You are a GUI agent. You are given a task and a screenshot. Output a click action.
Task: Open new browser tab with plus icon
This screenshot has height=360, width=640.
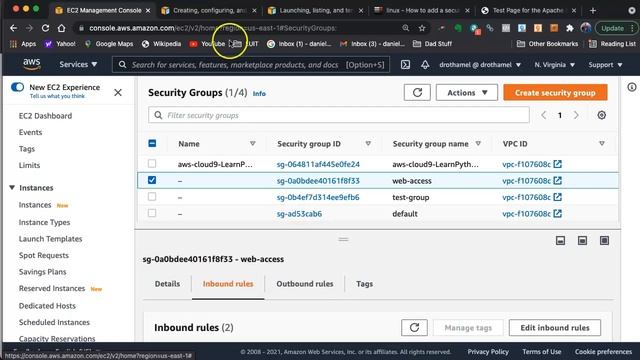tap(593, 11)
